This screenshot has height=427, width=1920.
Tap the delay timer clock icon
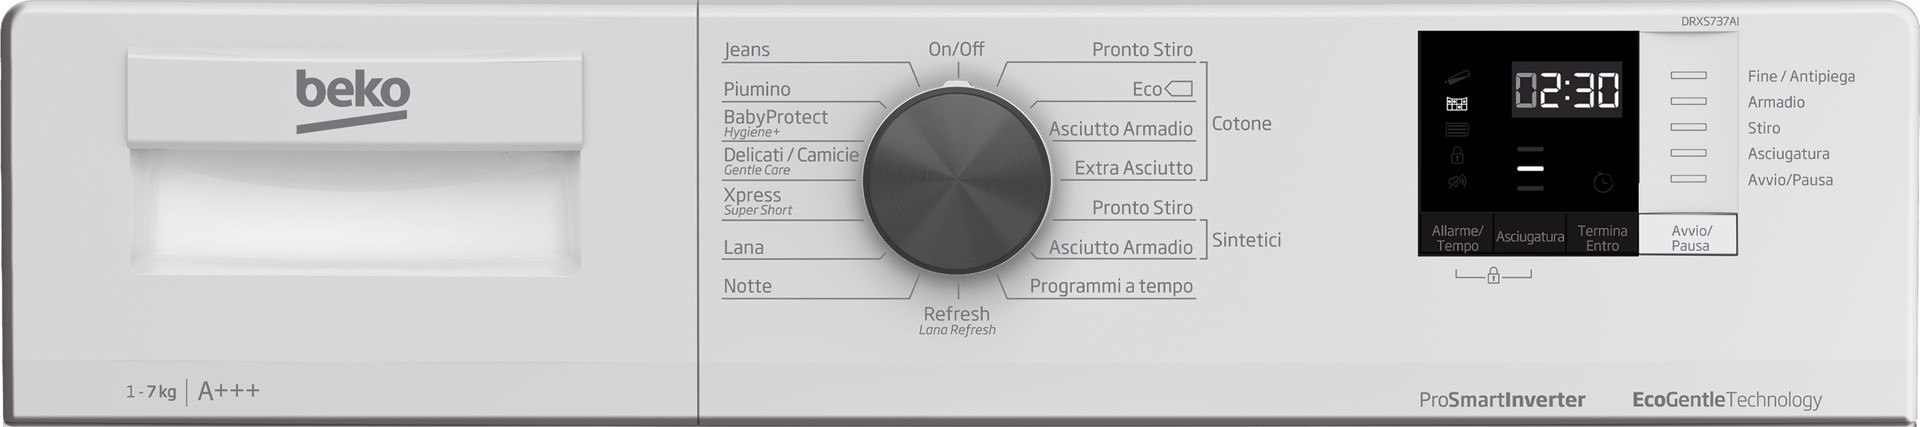1603,182
